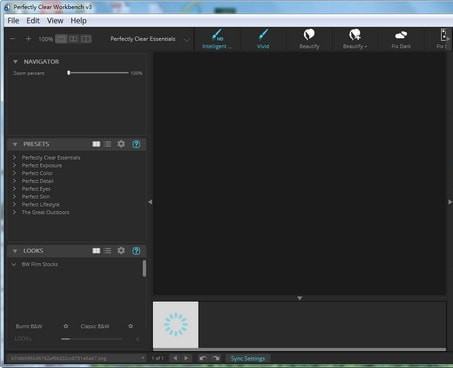Select the Vivid preset brush icon
Image resolution: width=453 pixels, height=368 pixels.
pyautogui.click(x=263, y=35)
